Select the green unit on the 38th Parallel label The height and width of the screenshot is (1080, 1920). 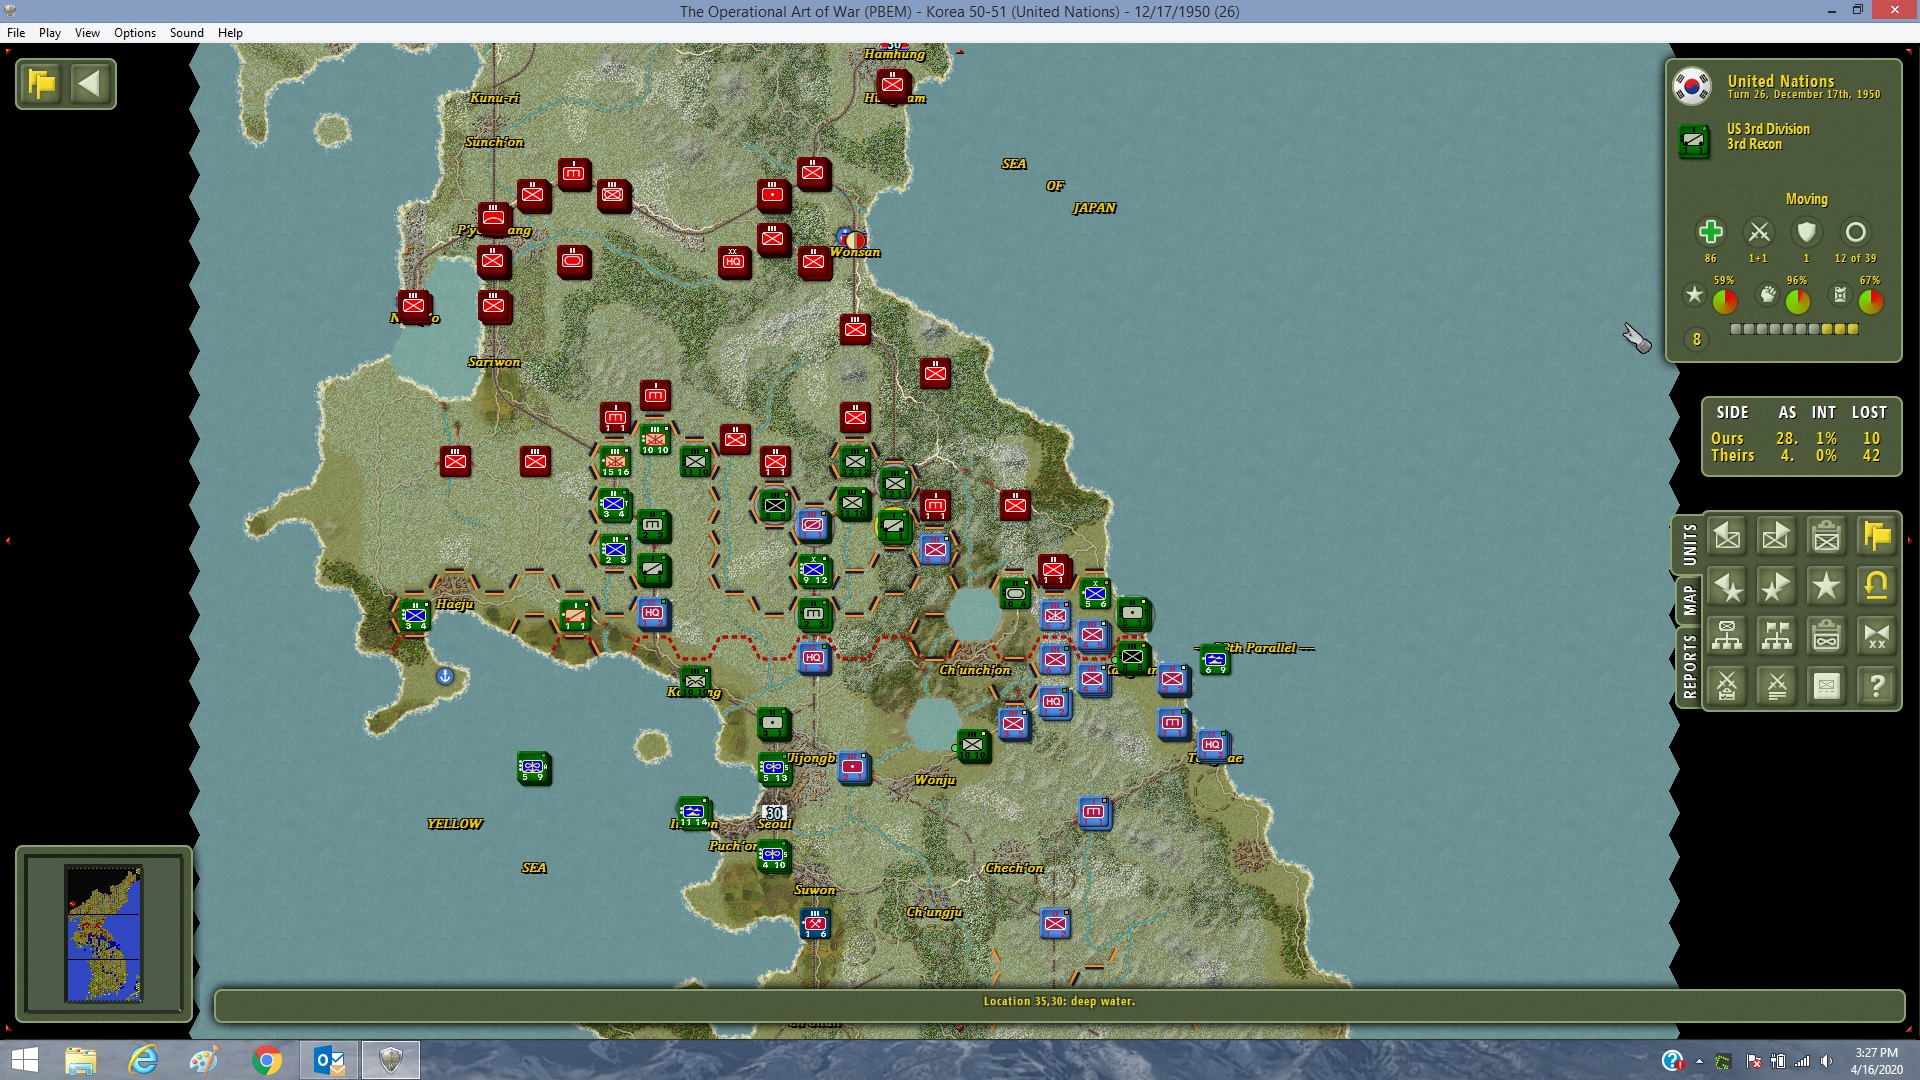(1214, 659)
